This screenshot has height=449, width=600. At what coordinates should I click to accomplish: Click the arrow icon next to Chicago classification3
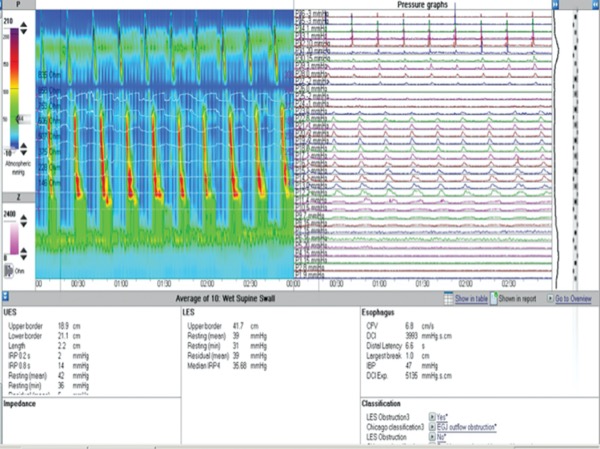[432, 426]
